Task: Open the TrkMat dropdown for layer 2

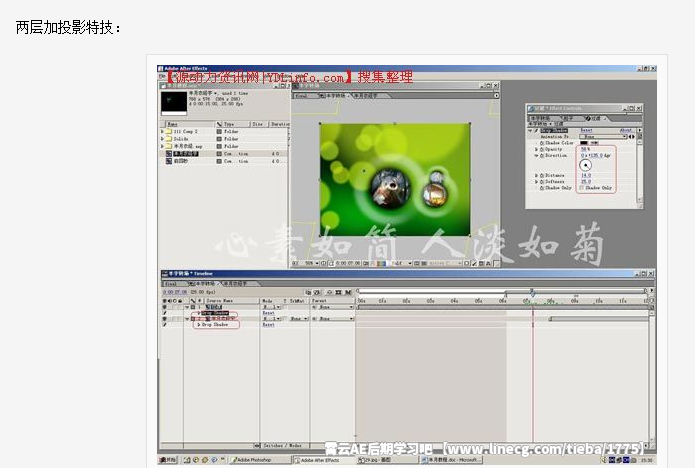Action: (x=299, y=319)
